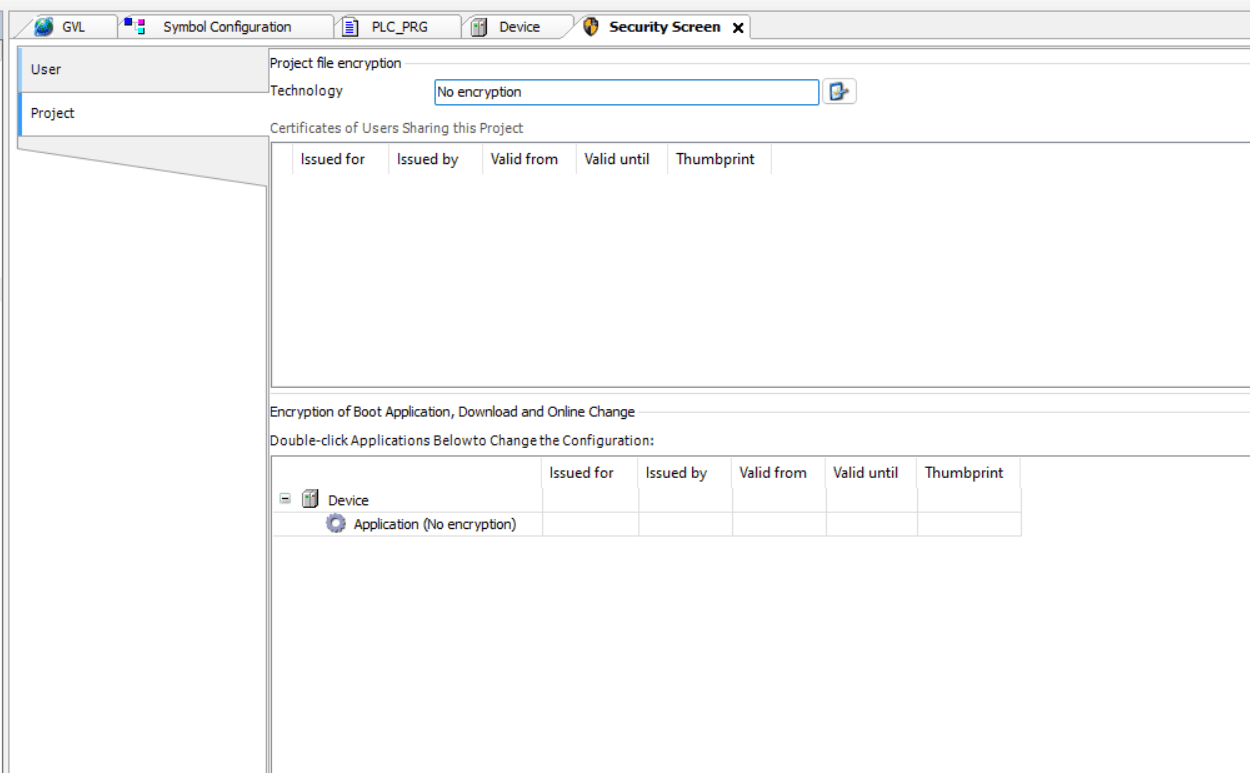Select the Project side tab
Screen dimensions: 1250x773
click(141, 113)
